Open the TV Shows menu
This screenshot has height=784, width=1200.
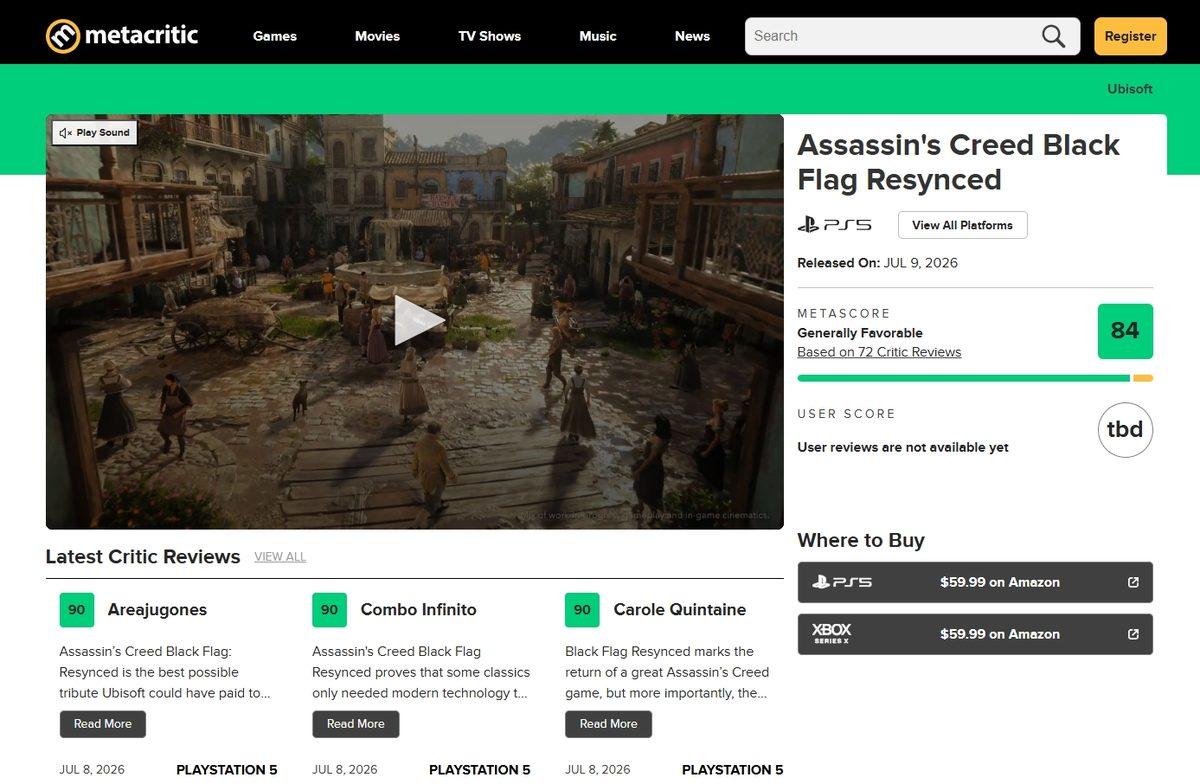tap(490, 36)
